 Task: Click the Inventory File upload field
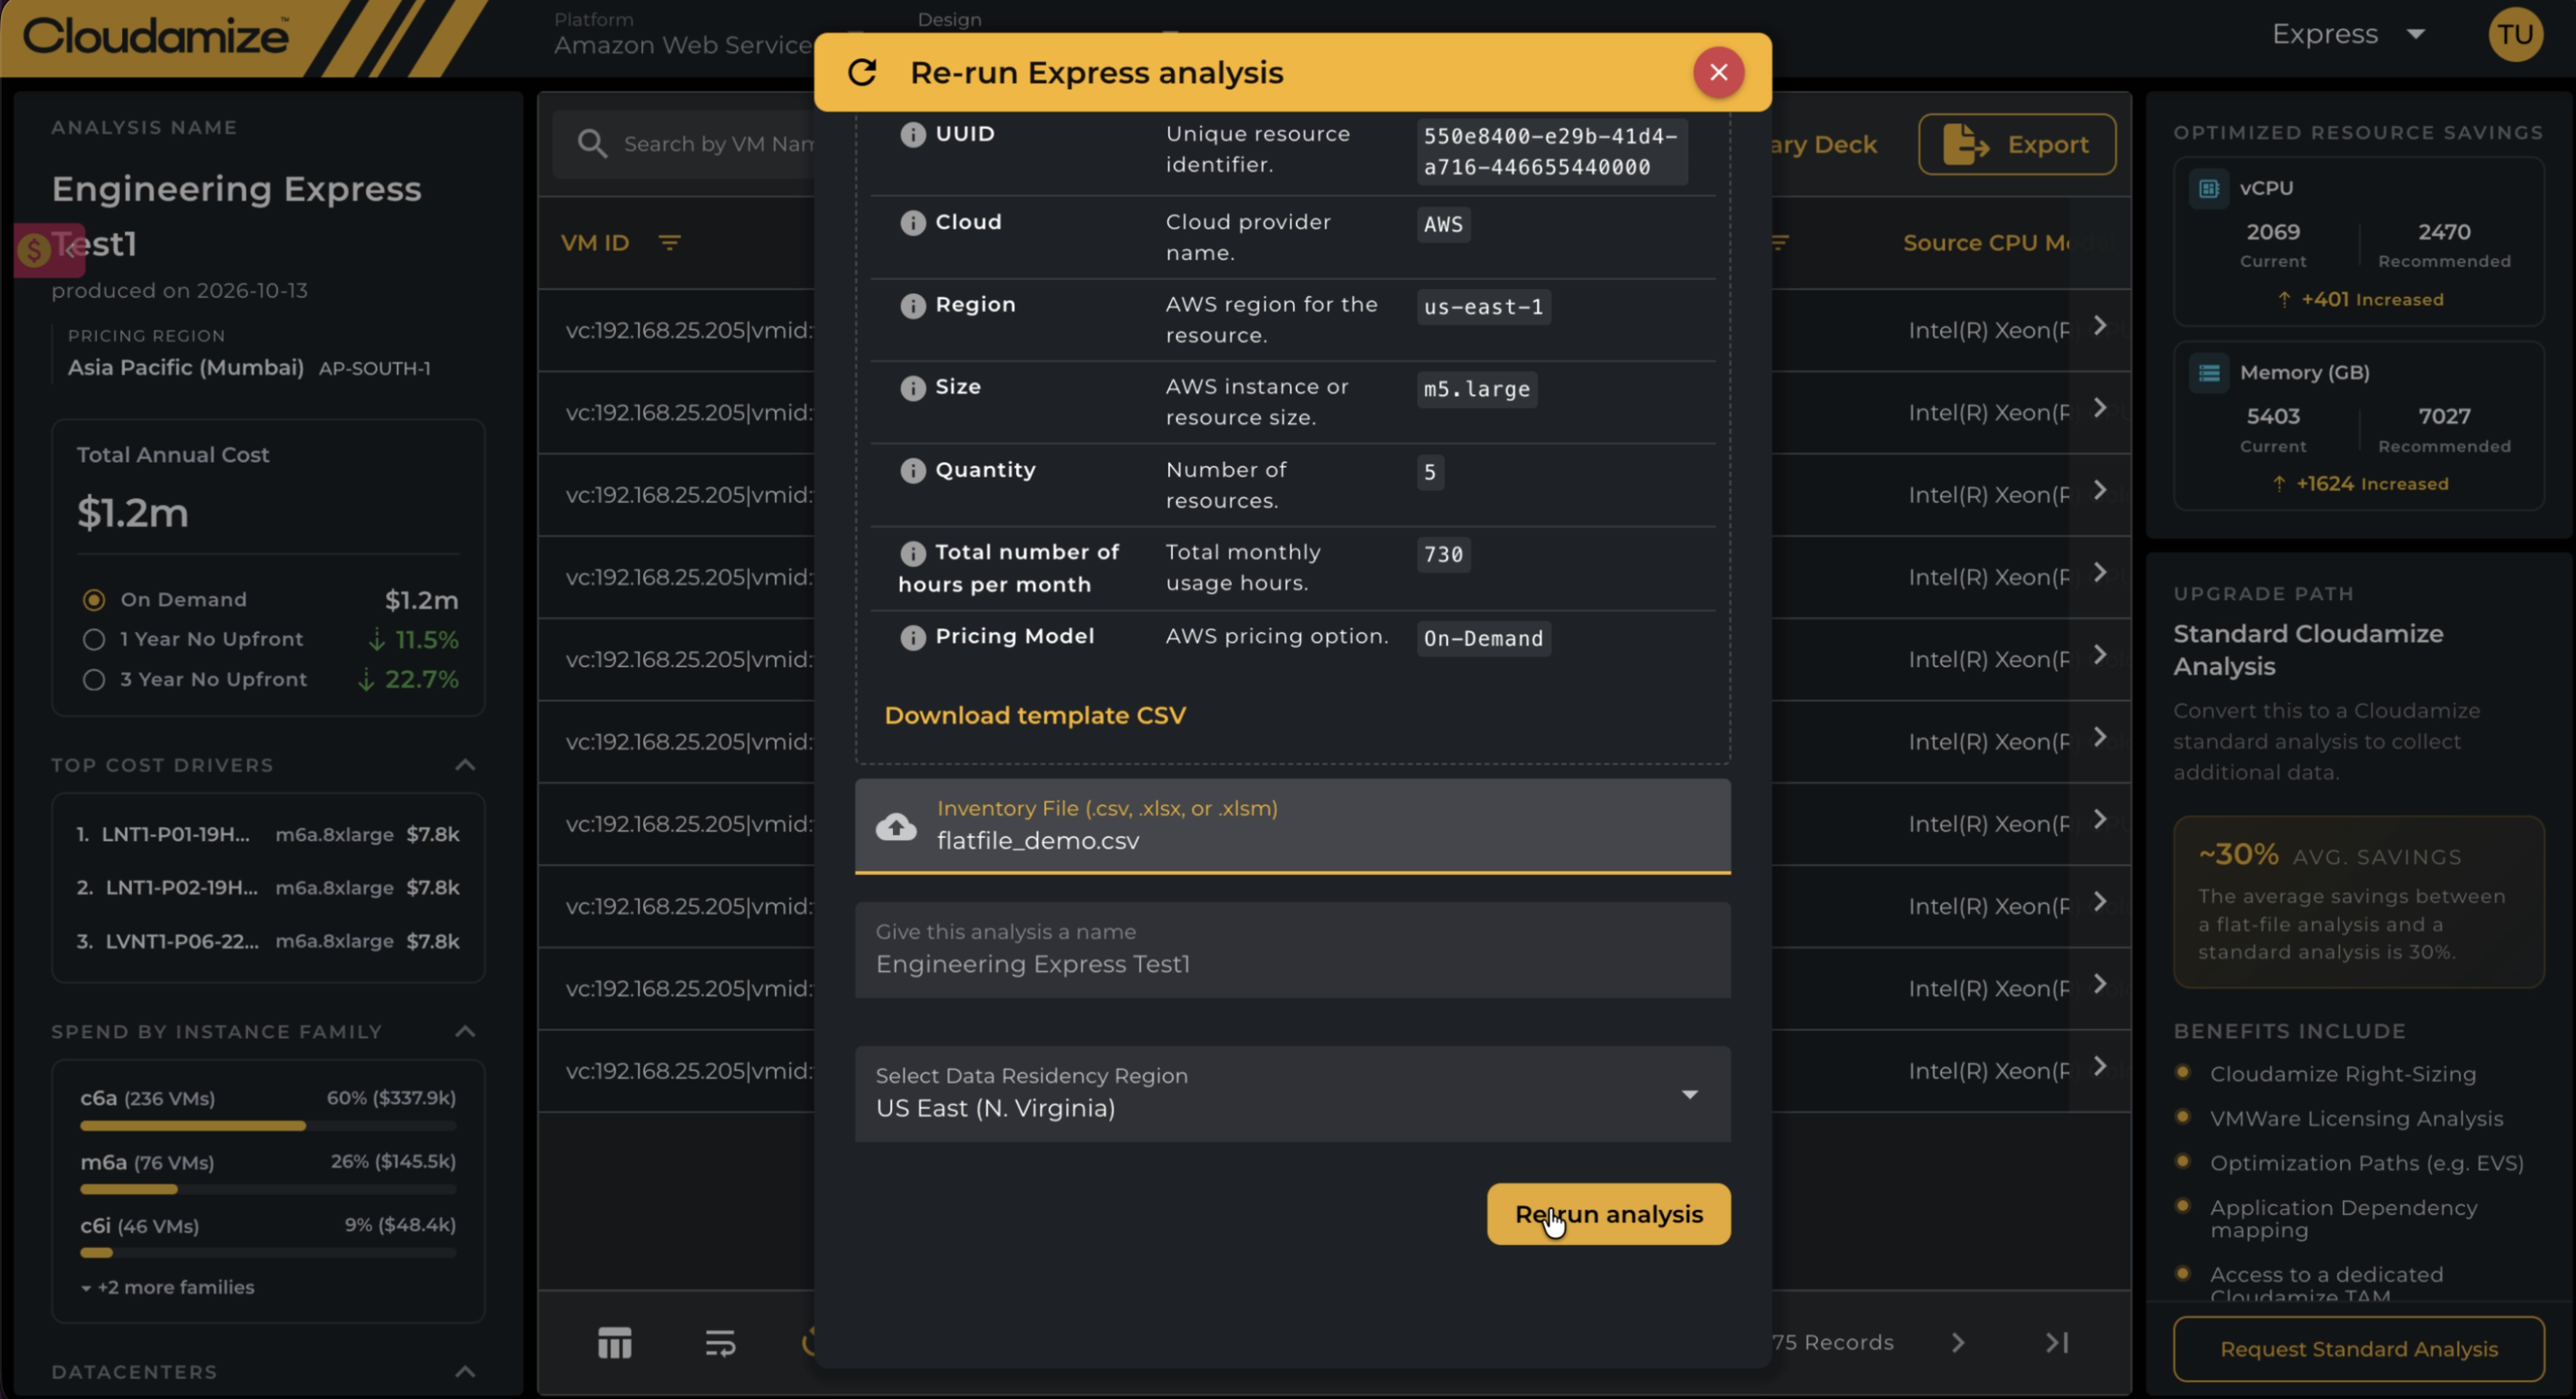1292,826
